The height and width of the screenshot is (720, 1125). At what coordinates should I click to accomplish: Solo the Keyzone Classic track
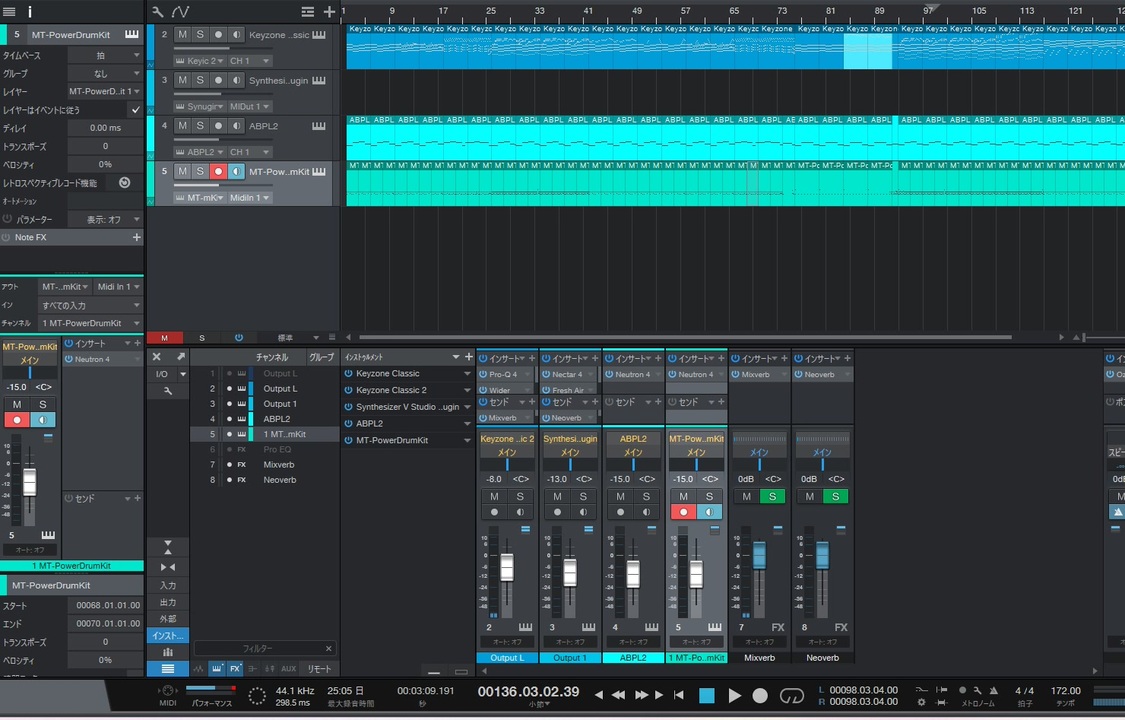(200, 35)
